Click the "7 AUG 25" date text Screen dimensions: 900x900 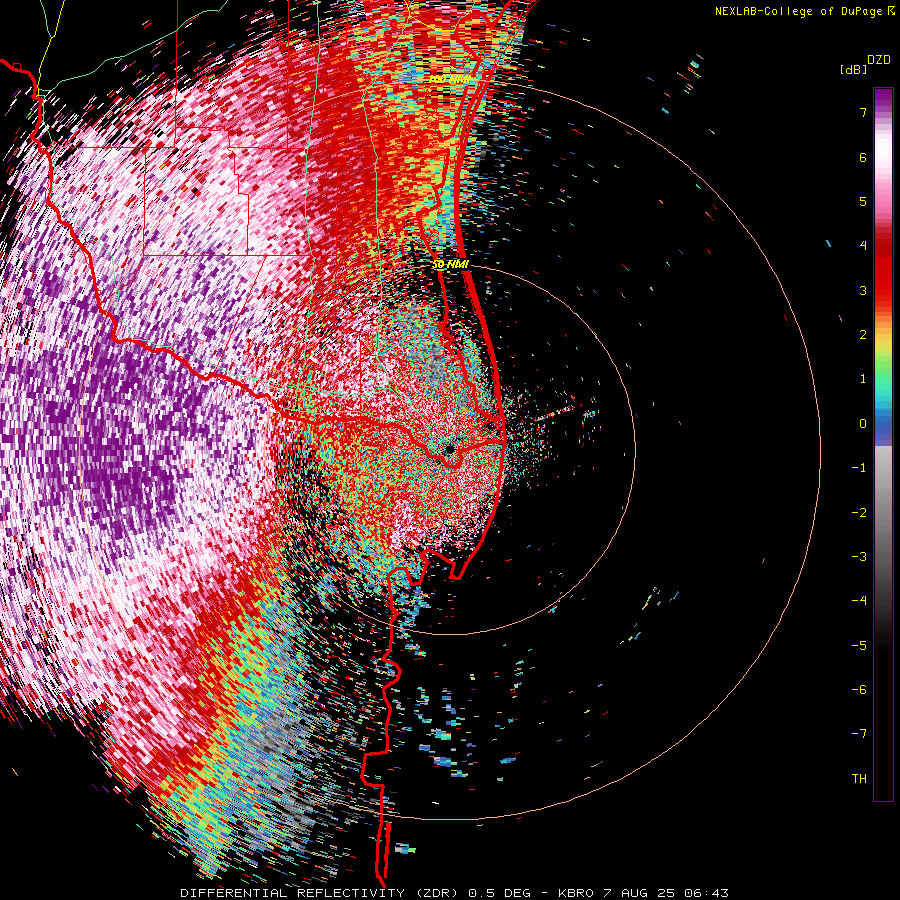click(640, 893)
